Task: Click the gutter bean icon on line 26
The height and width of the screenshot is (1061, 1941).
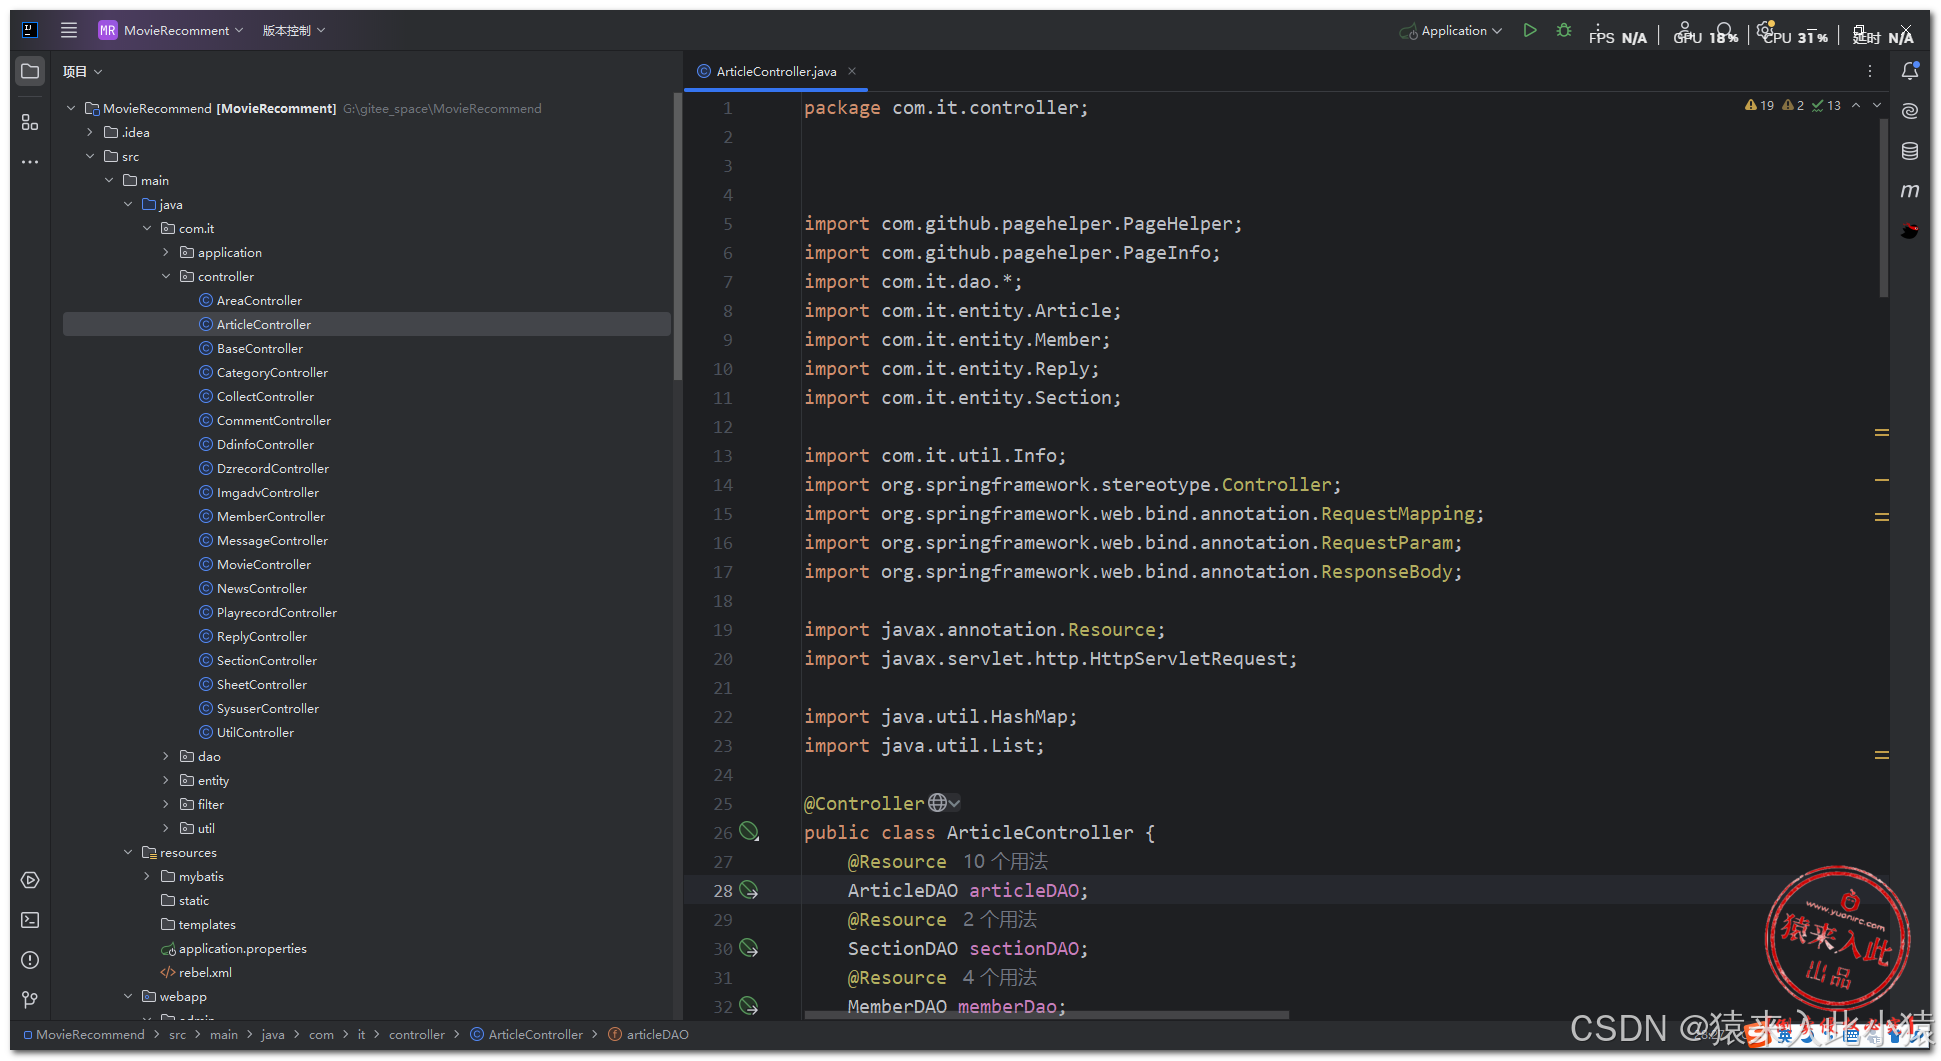Action: [x=749, y=831]
